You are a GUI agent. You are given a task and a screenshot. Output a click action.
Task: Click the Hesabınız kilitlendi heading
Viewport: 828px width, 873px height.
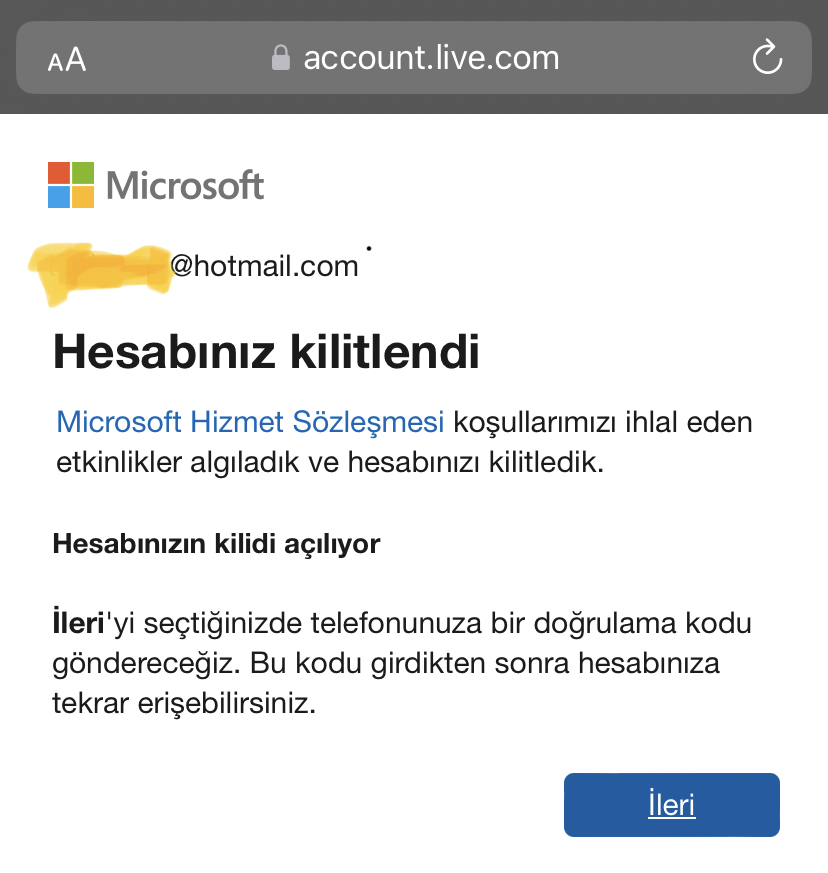tap(266, 352)
